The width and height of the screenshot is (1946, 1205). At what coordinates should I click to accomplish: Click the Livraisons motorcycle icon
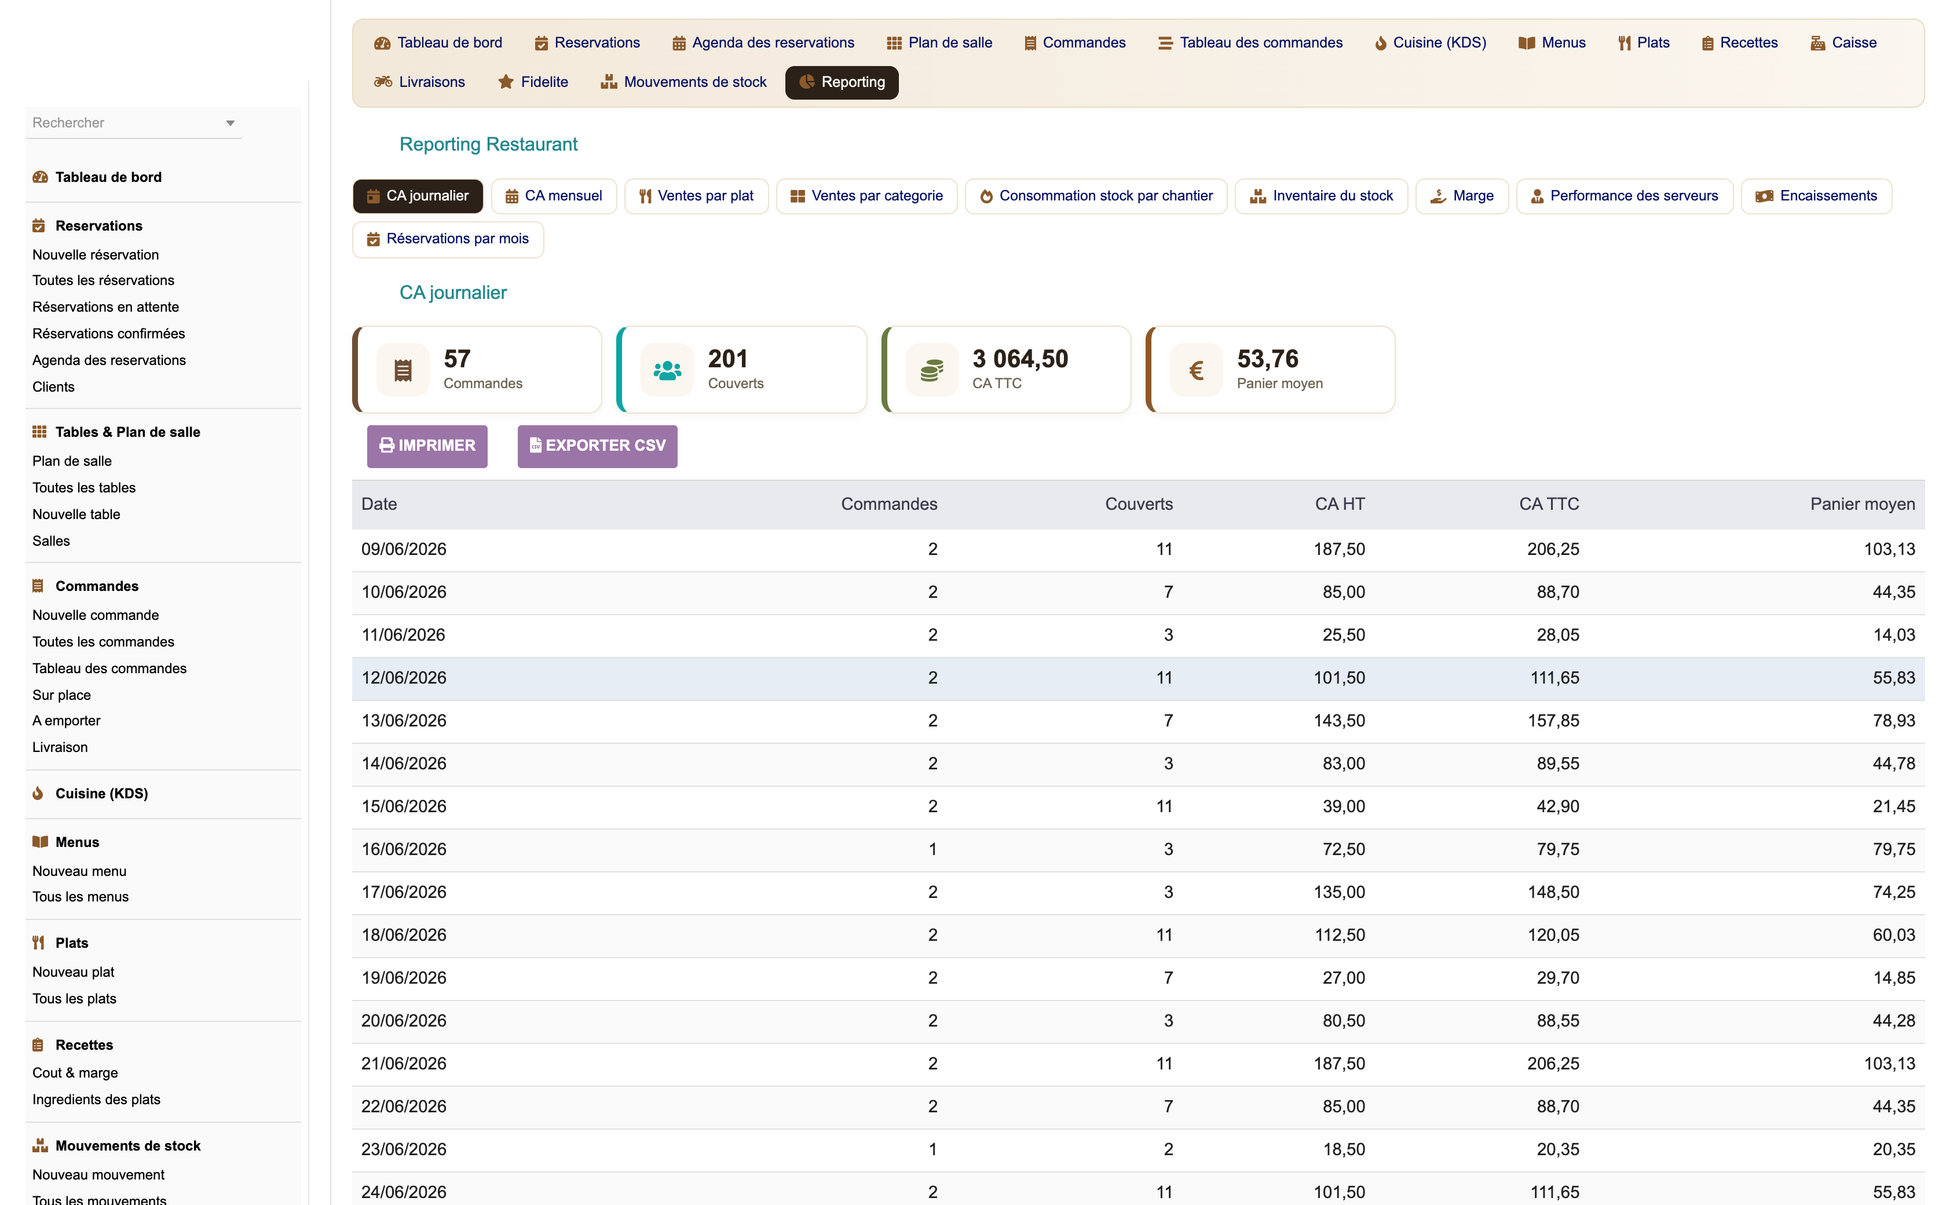point(383,82)
